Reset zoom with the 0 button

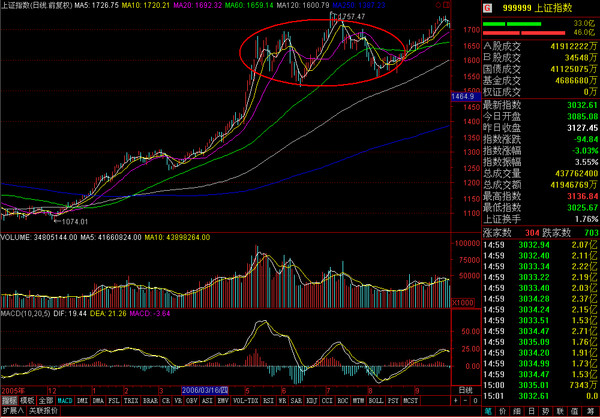pyautogui.click(x=475, y=400)
